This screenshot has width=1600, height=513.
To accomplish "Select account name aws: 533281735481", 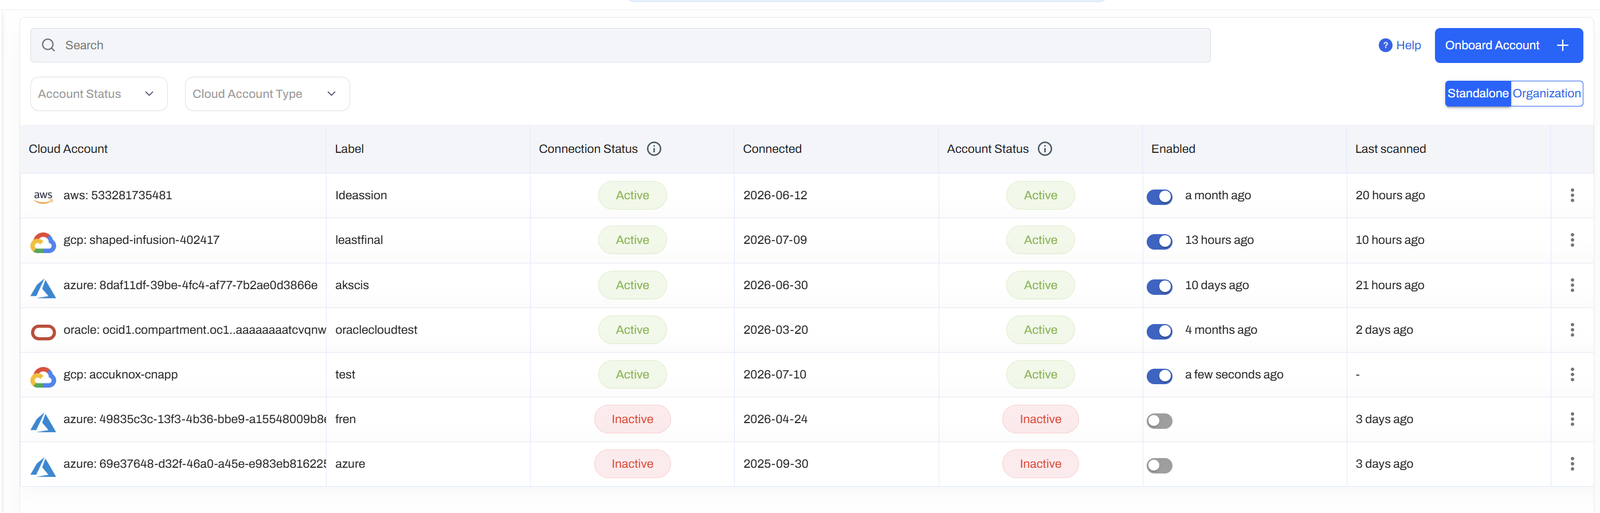I will point(117,195).
